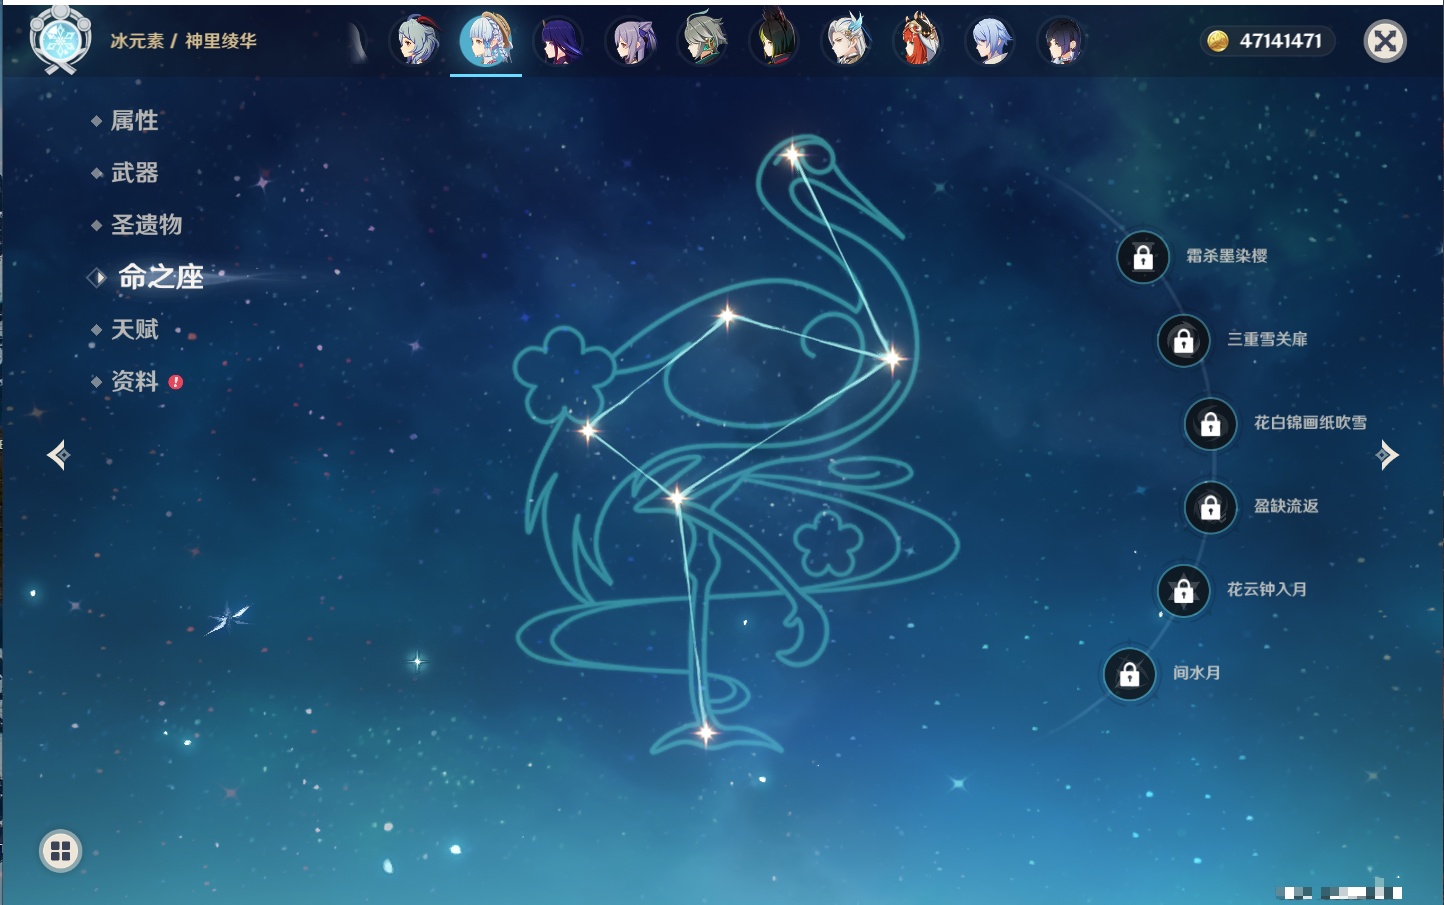1444x905 pixels.
Task: Click the star at the crane's chest, right side
Action: pos(892,358)
